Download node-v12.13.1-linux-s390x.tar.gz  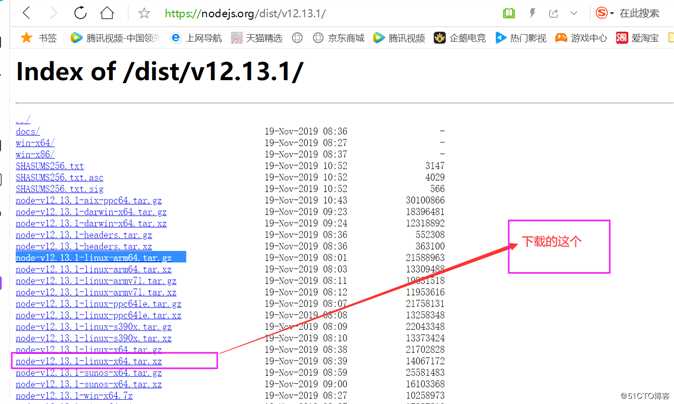[94, 327]
